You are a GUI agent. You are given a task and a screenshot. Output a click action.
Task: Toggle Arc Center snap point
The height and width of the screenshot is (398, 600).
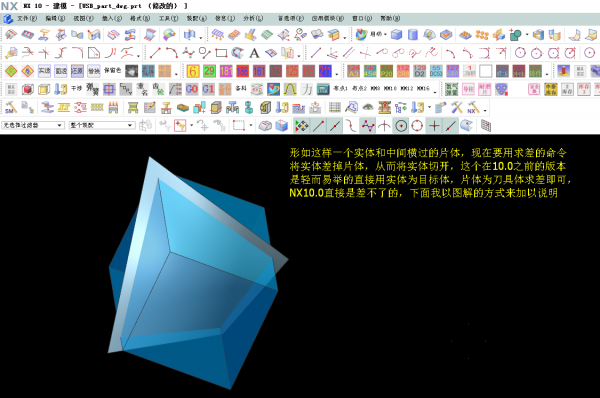click(x=401, y=126)
